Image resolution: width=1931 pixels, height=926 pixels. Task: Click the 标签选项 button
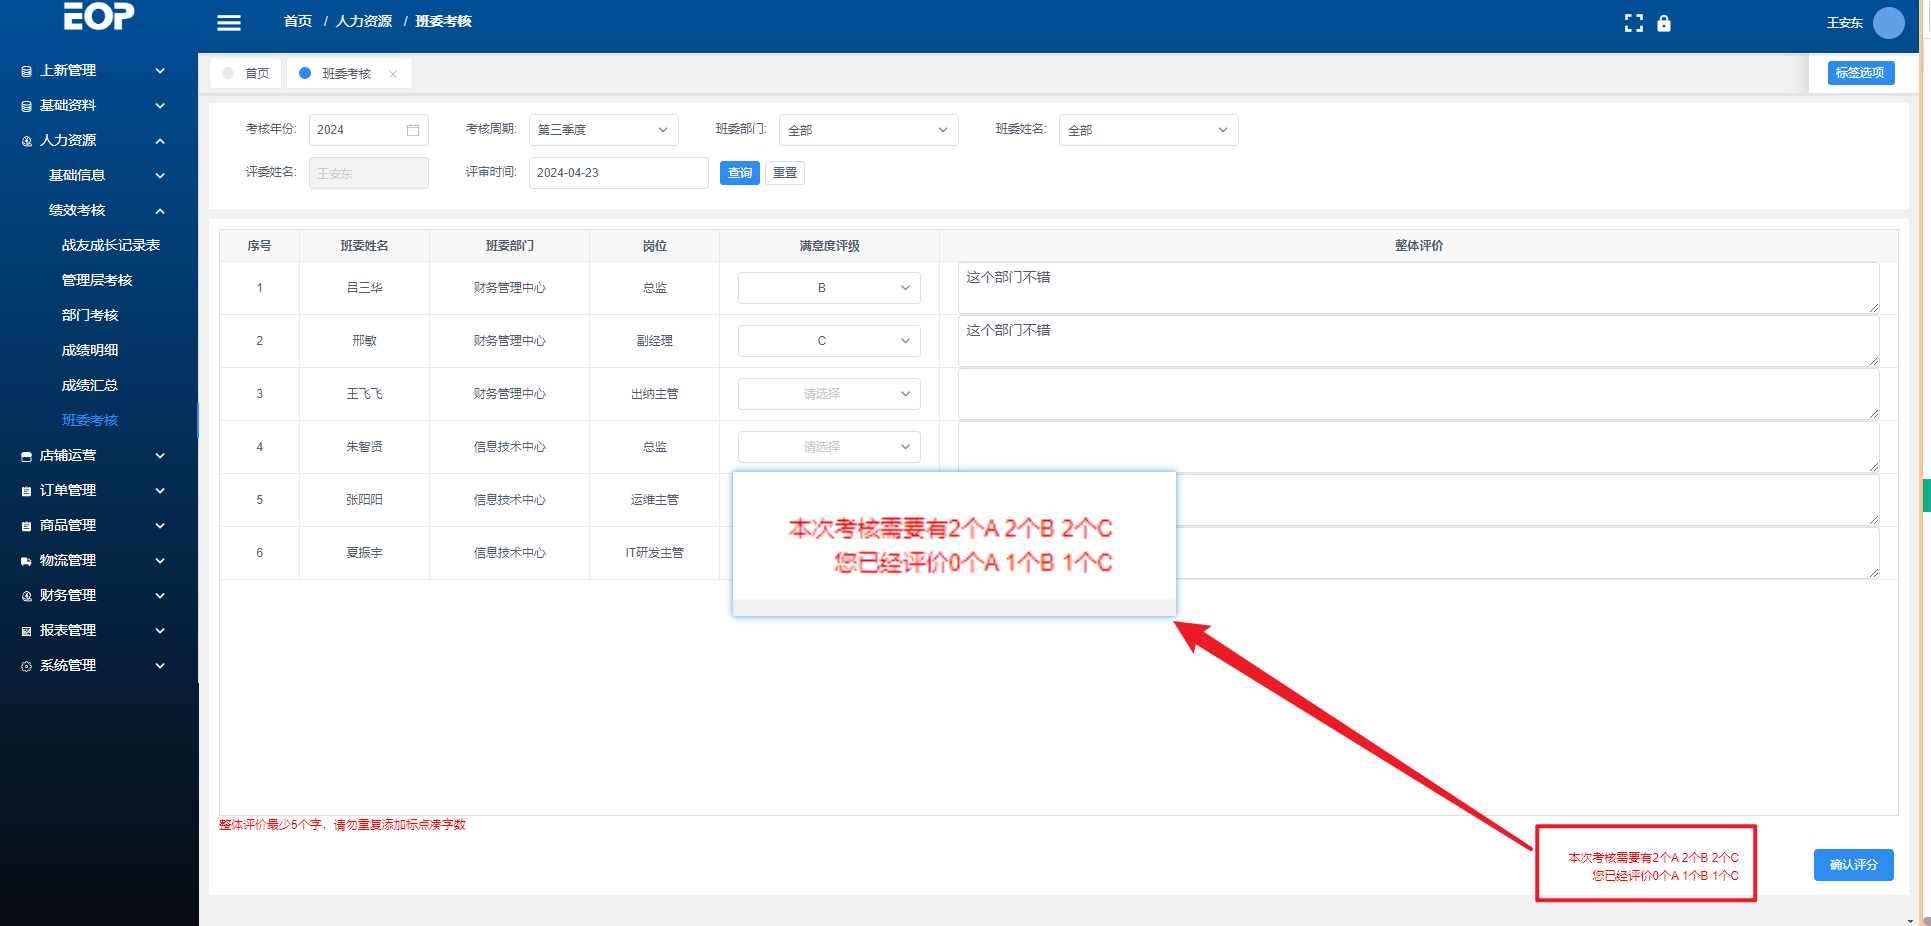pos(1860,73)
